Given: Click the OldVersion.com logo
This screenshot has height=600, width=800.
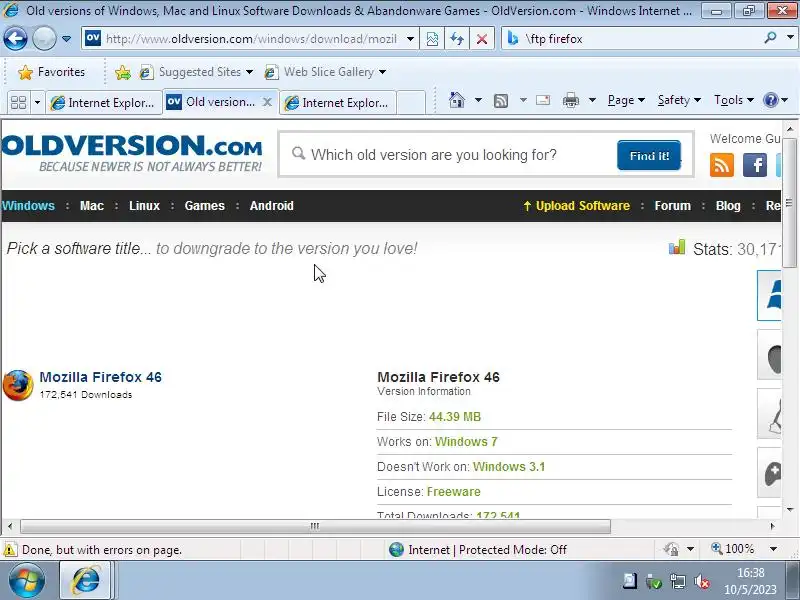Looking at the screenshot, I should [x=132, y=153].
